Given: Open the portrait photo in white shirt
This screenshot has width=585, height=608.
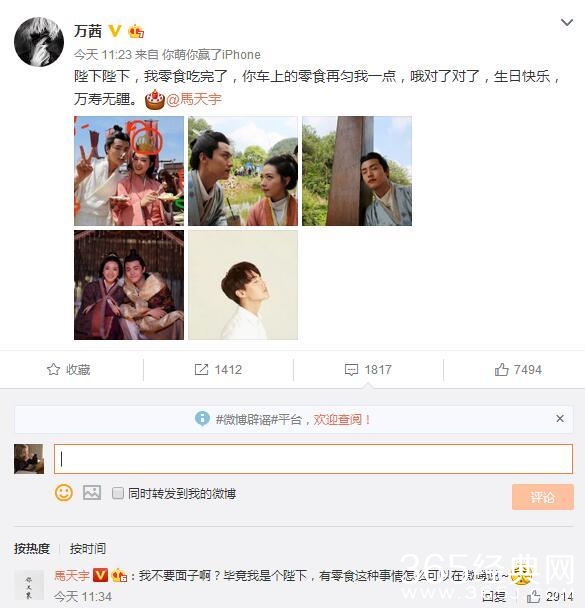Looking at the screenshot, I should coord(243,285).
